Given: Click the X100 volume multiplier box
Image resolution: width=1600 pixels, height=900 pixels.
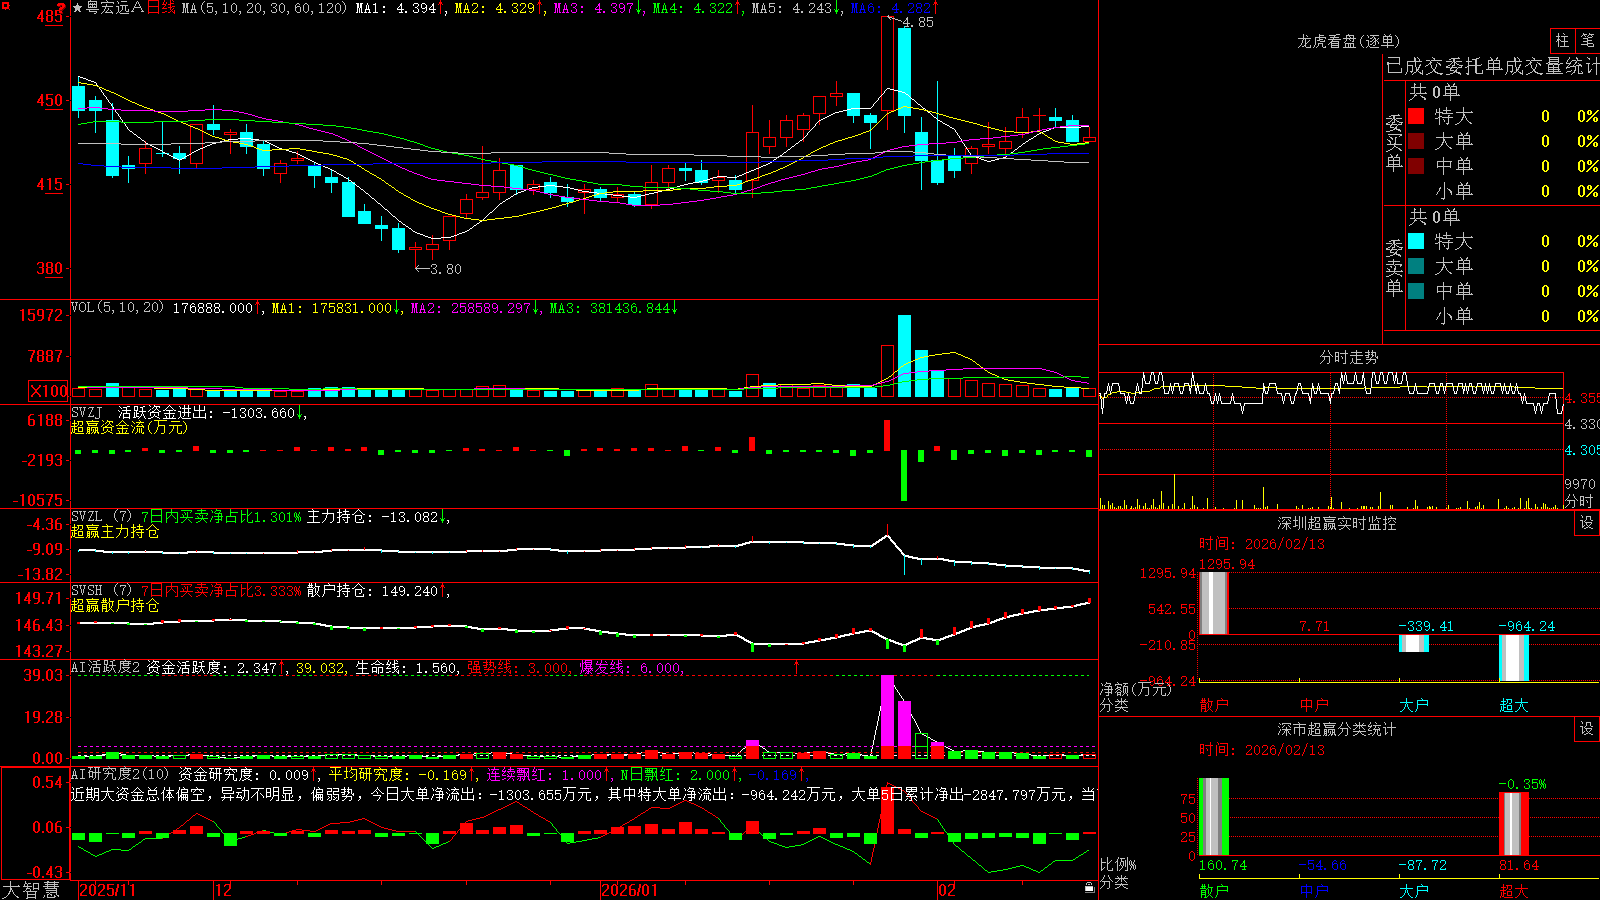Looking at the screenshot, I should [49, 391].
